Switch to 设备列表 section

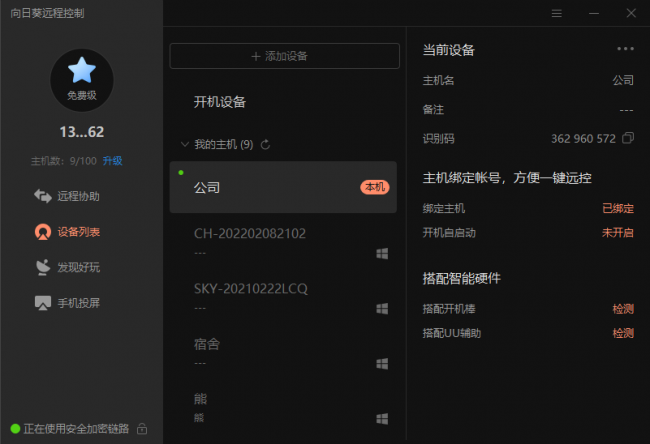79,232
